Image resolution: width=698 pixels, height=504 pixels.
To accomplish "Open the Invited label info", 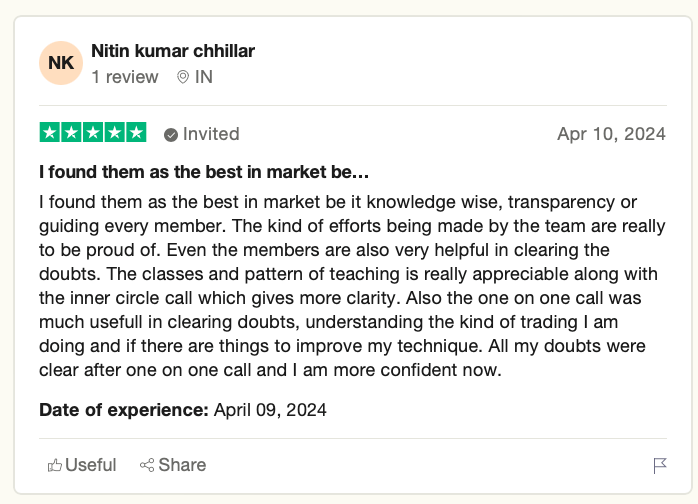I will [211, 134].
